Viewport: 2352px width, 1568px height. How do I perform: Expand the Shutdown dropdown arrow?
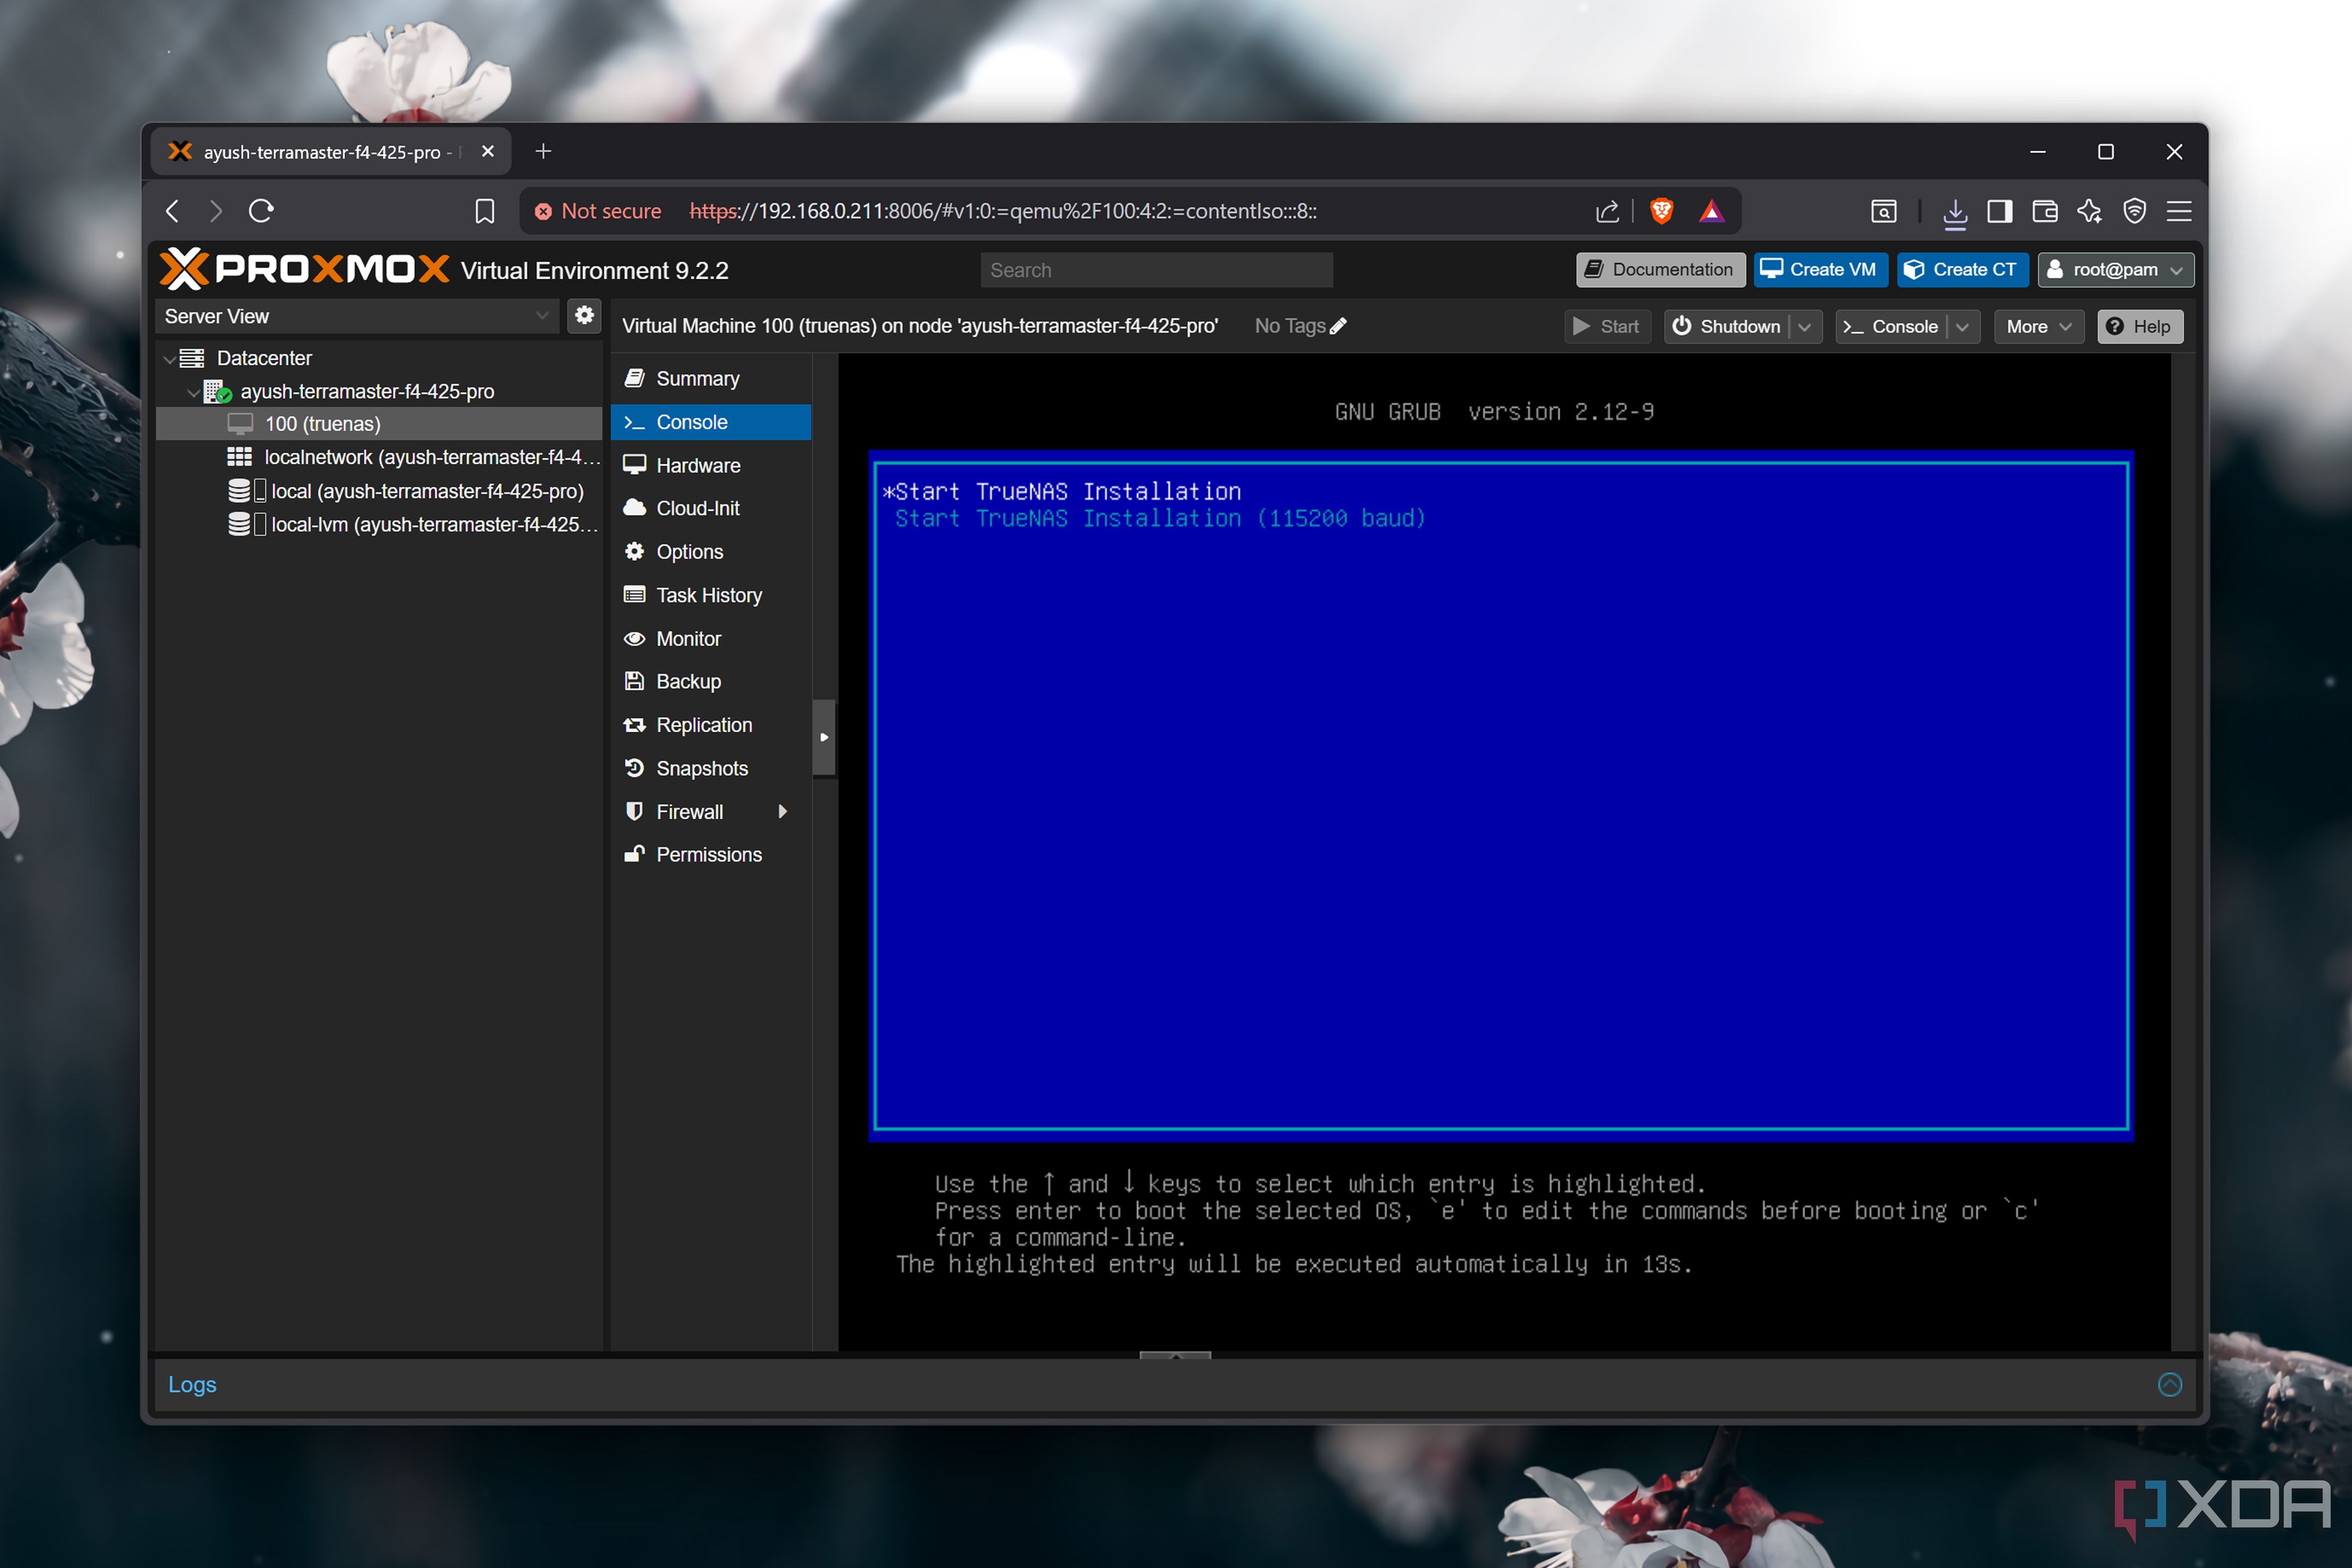[x=1805, y=326]
